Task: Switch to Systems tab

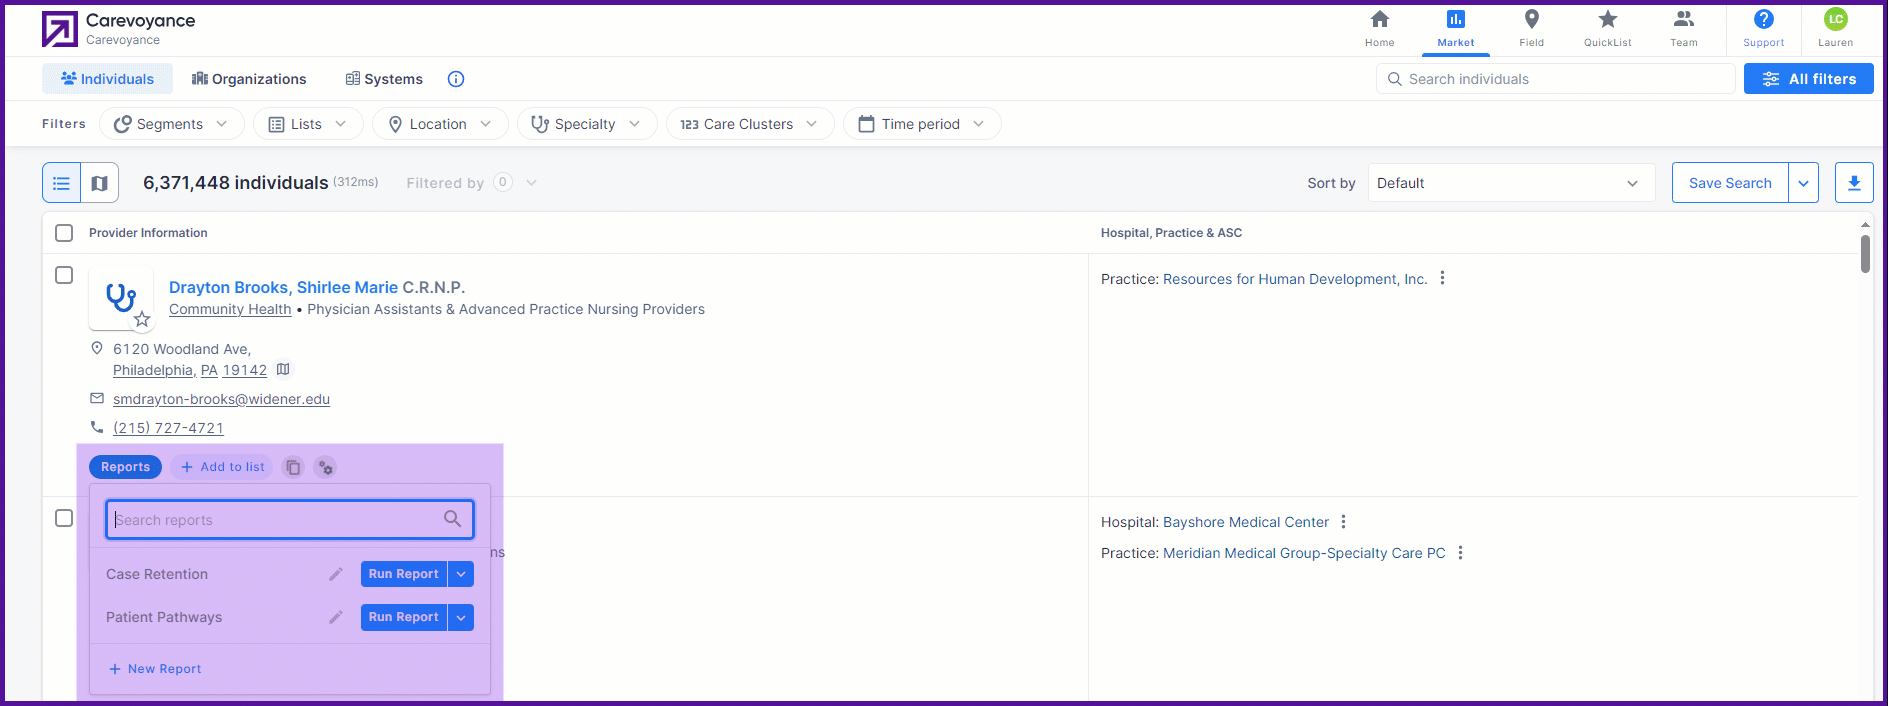Action: click(384, 79)
